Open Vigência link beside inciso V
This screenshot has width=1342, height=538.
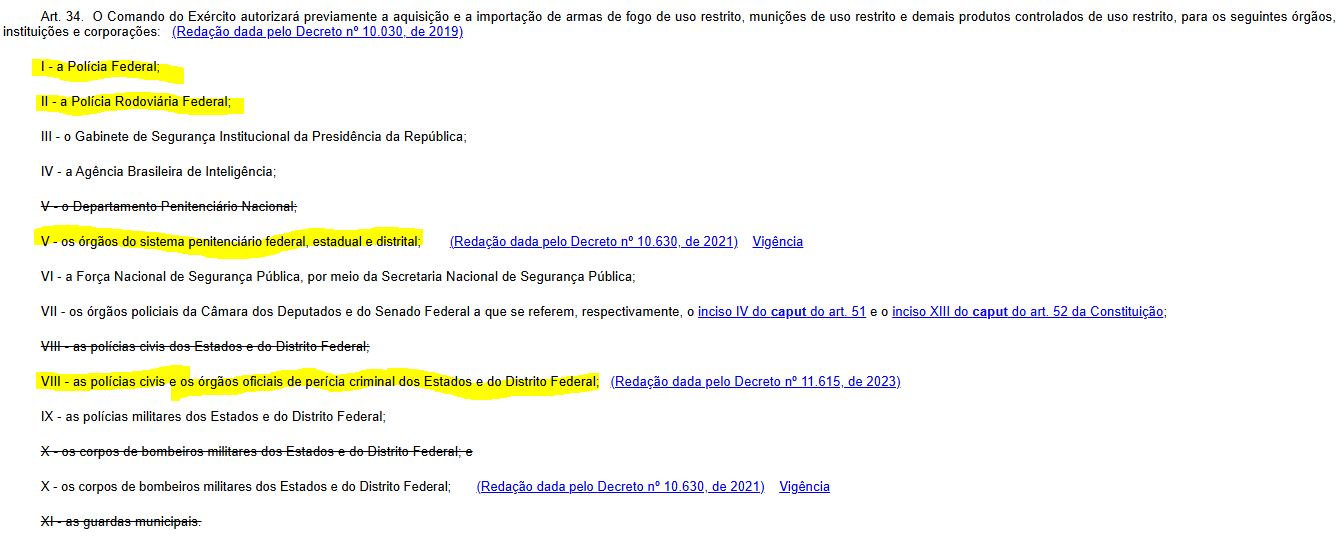(x=778, y=242)
